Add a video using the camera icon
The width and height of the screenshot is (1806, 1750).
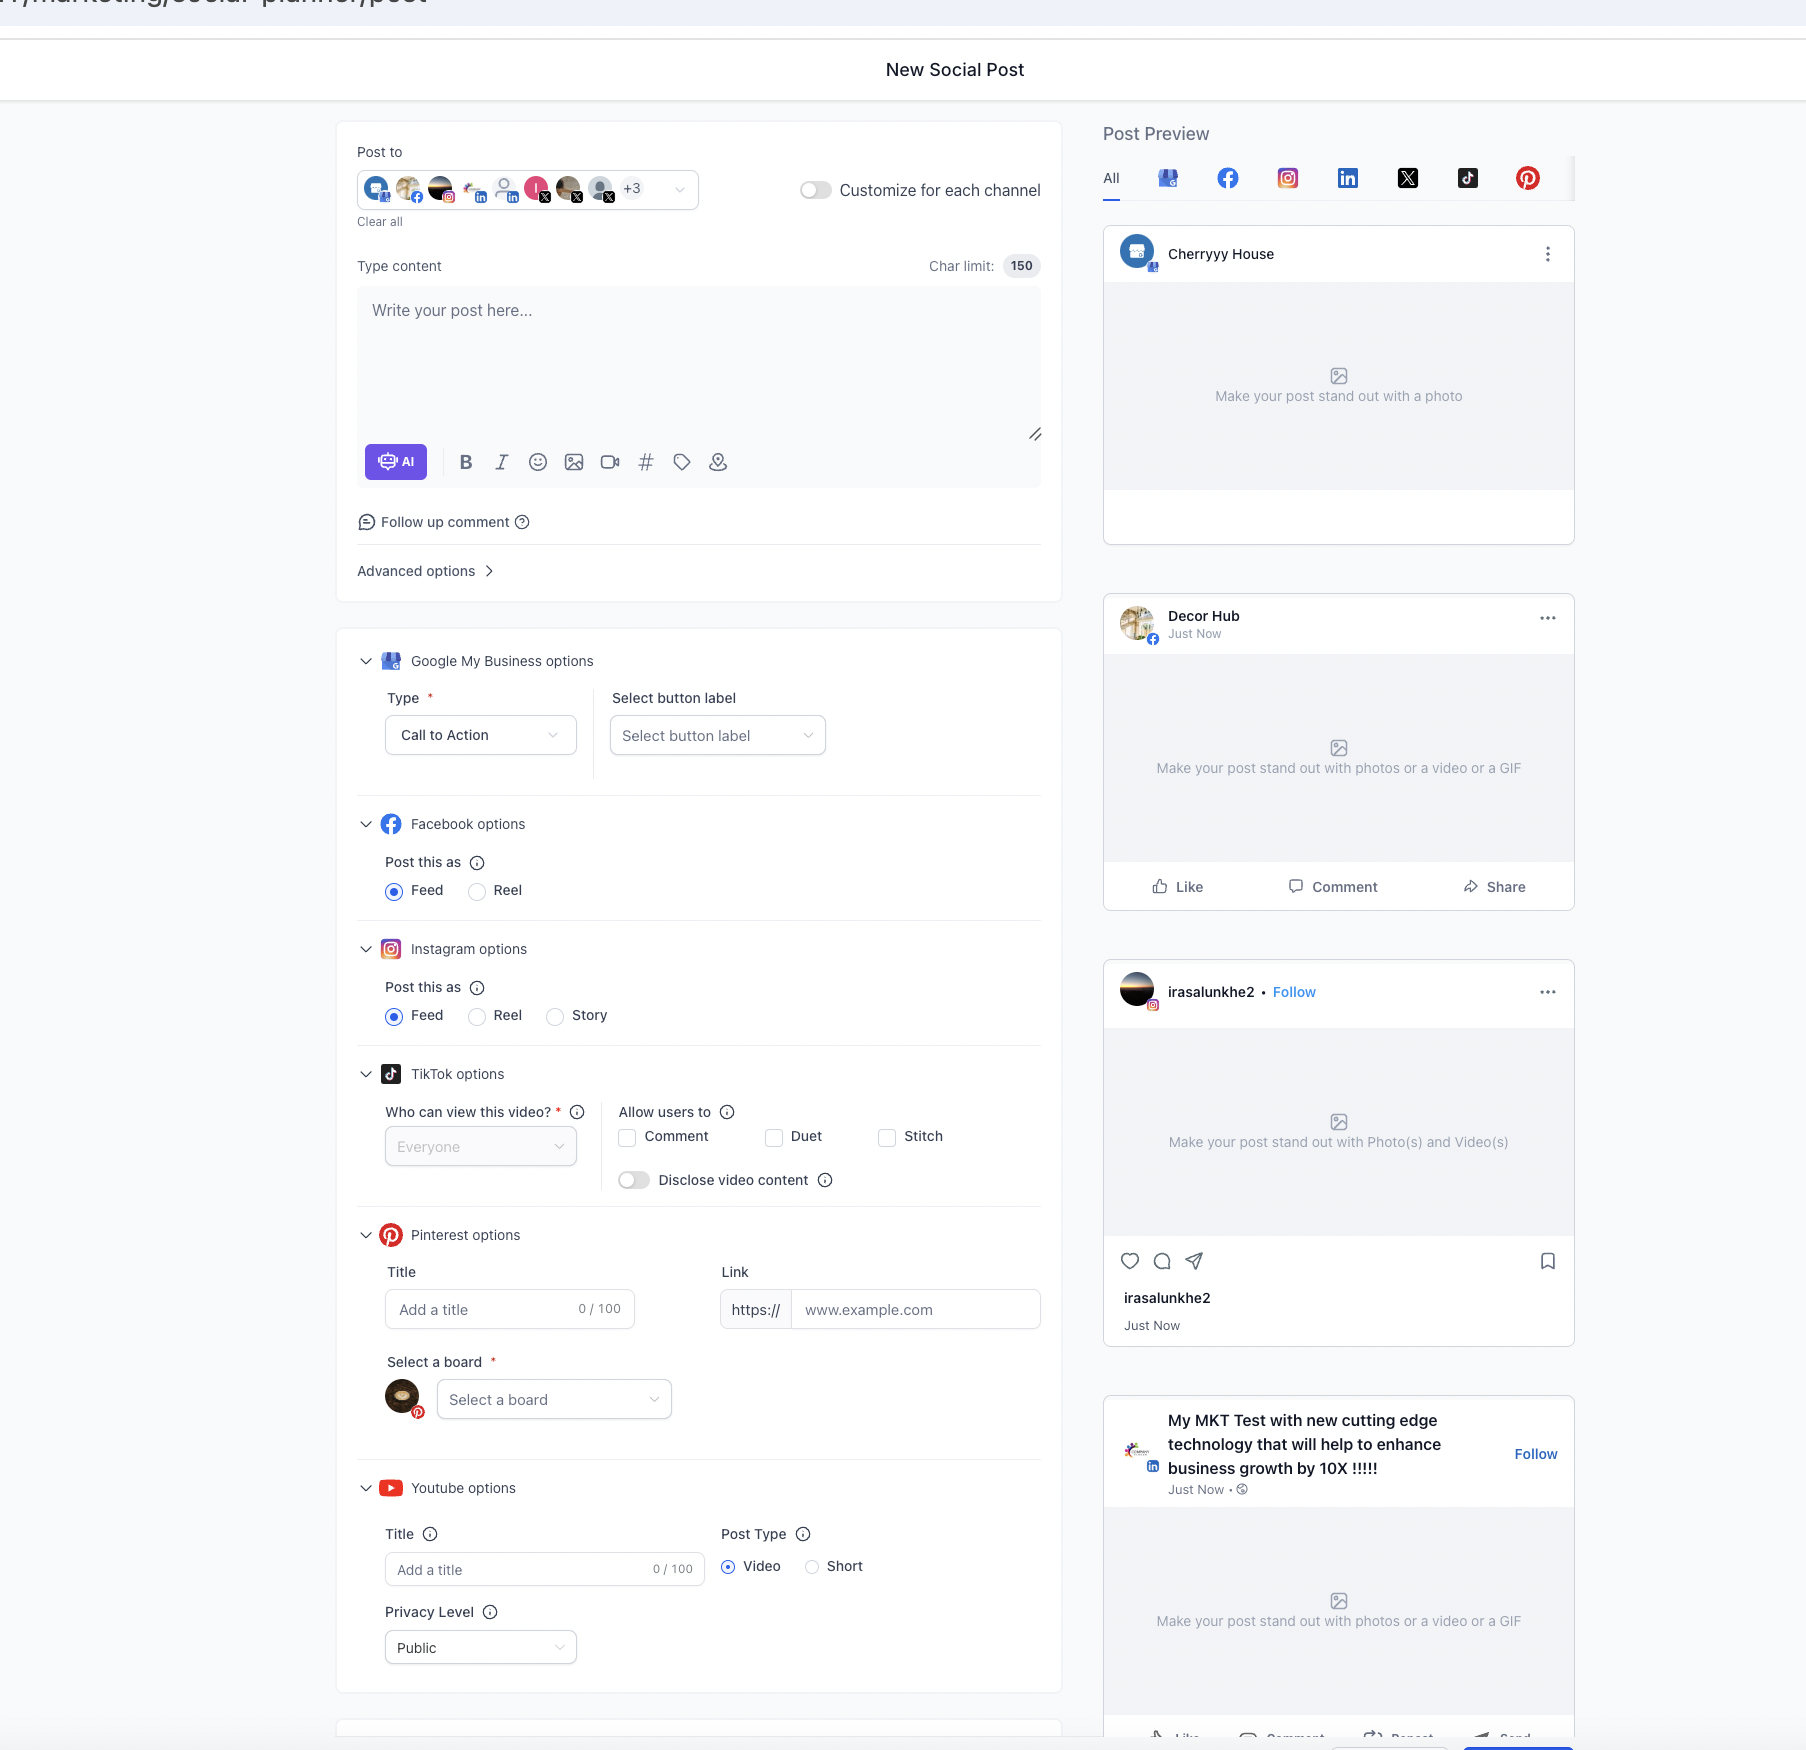click(x=610, y=462)
